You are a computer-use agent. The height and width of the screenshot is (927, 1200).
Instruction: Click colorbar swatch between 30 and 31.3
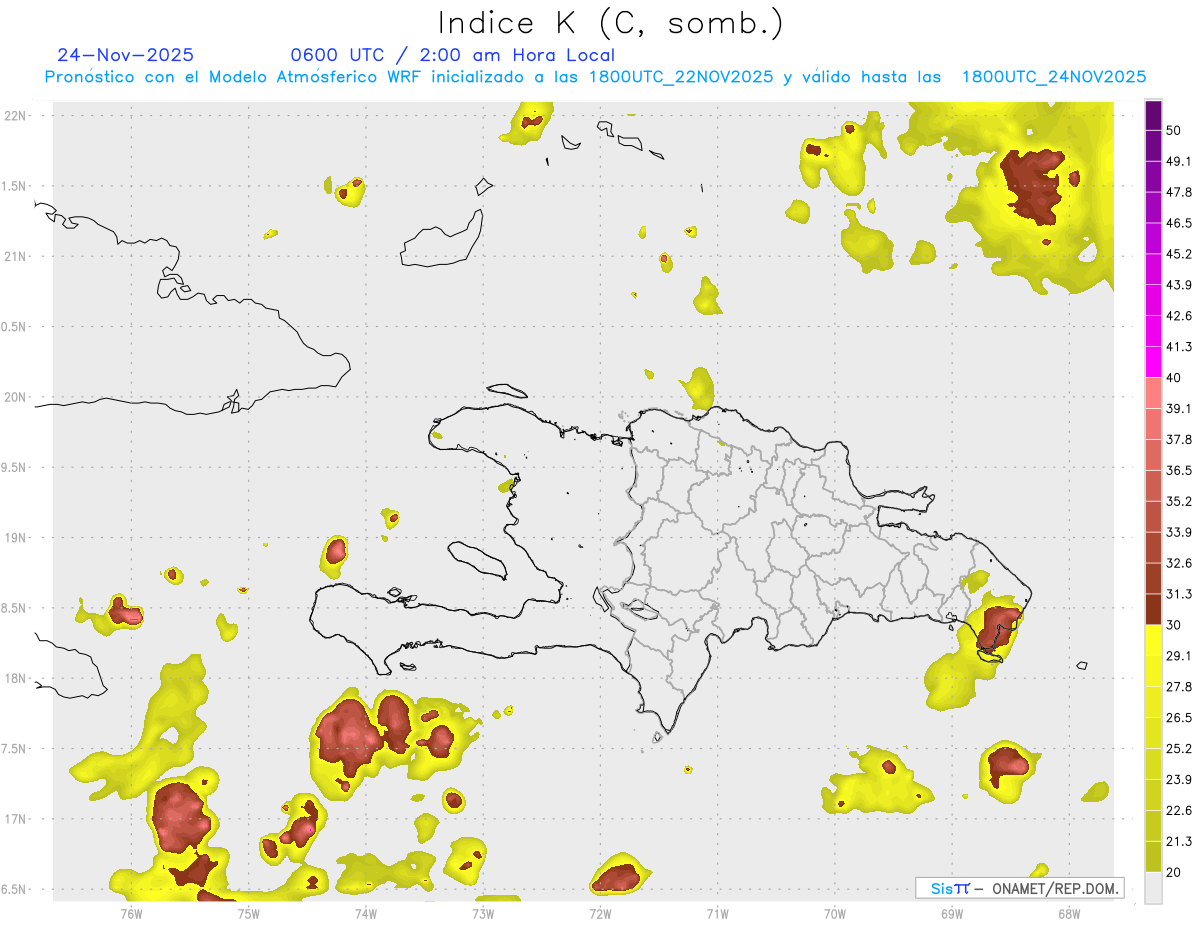(1153, 609)
